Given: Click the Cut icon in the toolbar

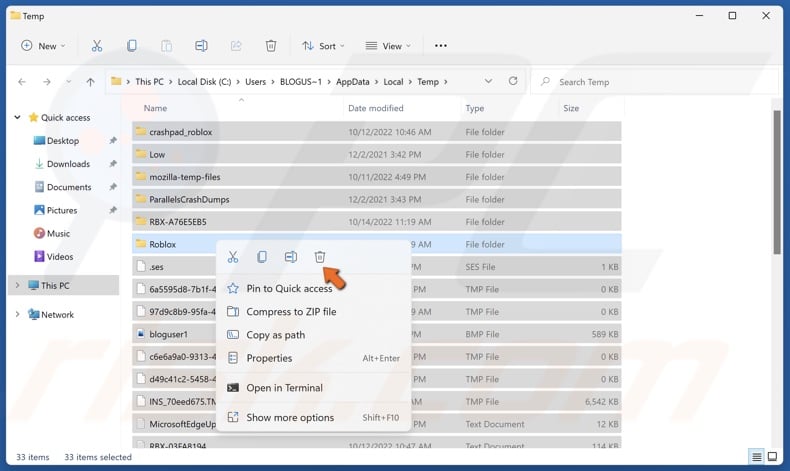Looking at the screenshot, I should (97, 46).
